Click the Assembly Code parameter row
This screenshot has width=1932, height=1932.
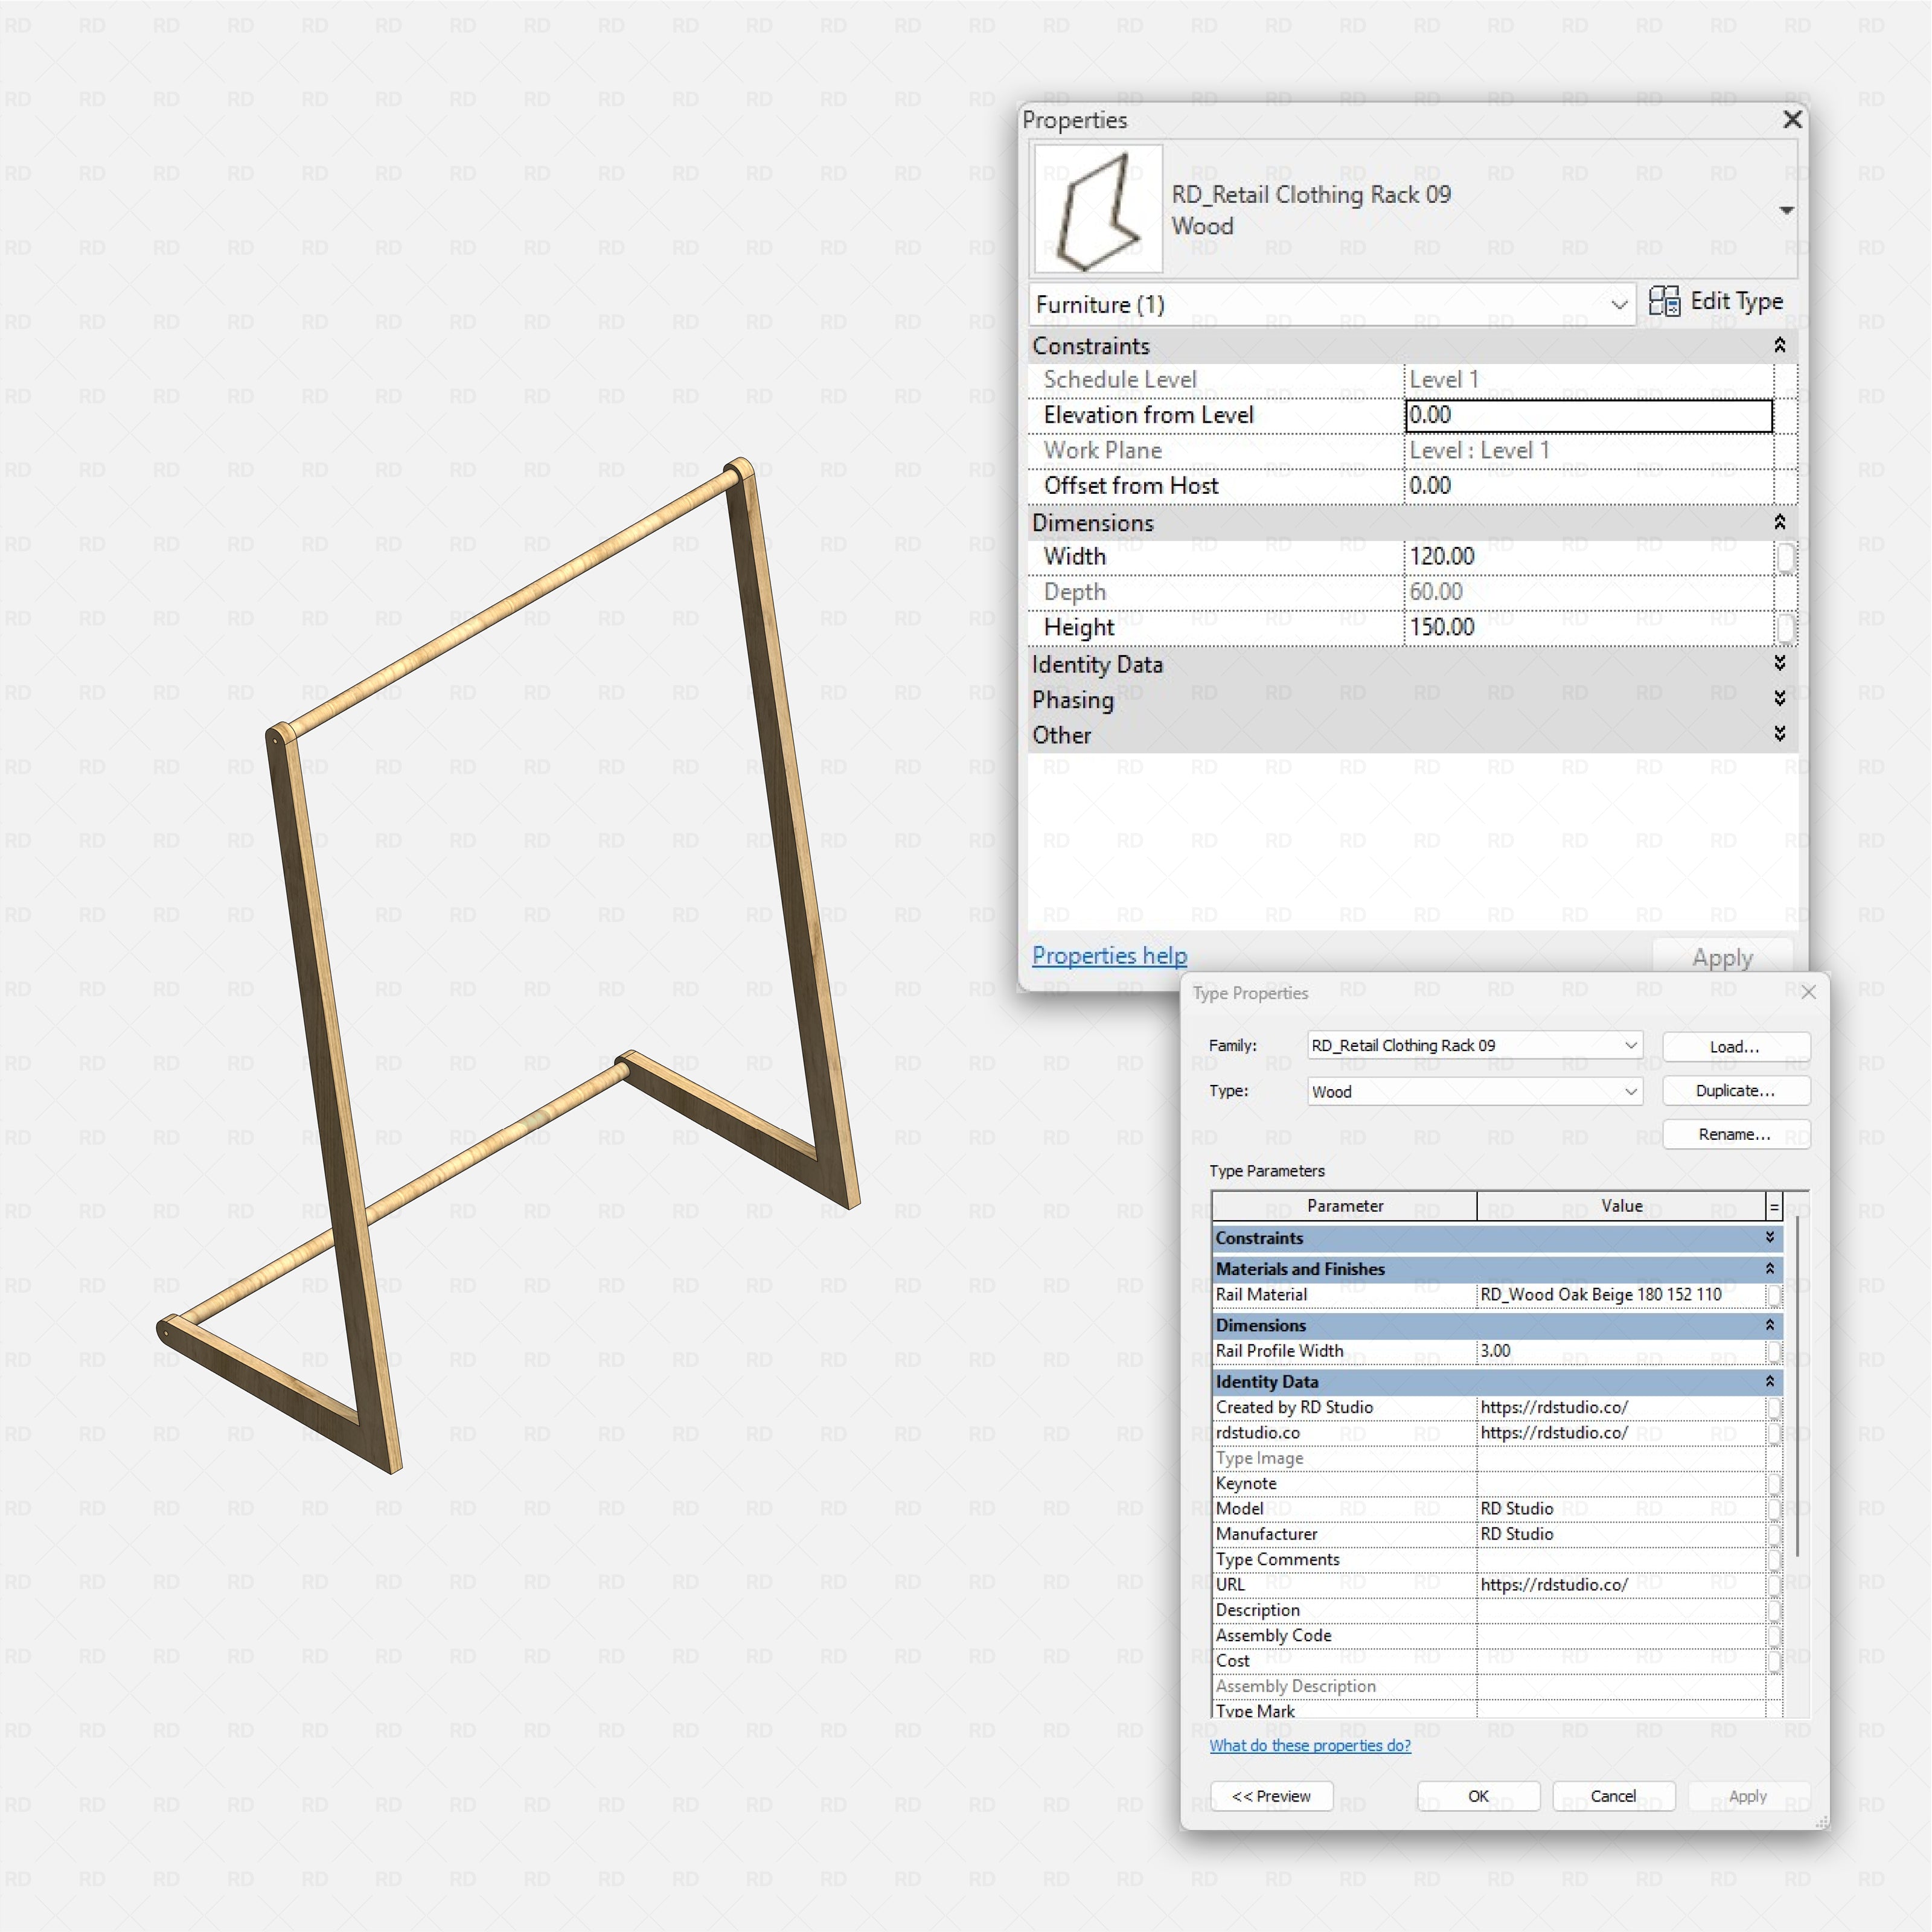(x=1497, y=1636)
